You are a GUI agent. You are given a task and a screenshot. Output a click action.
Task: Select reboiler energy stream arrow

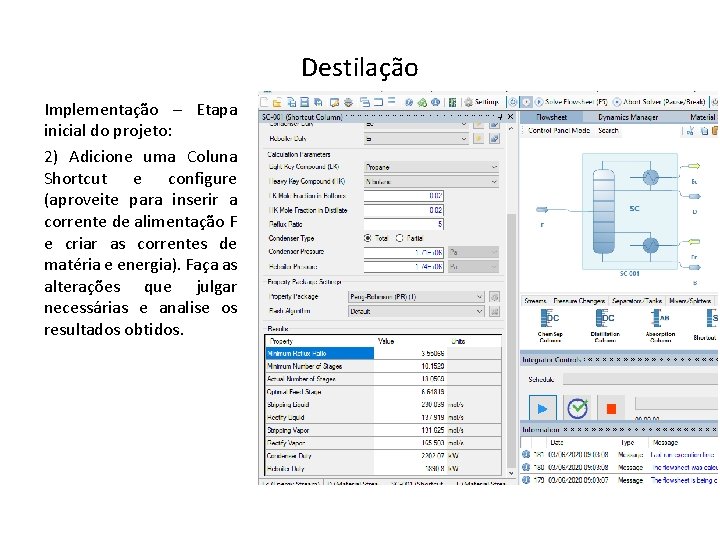(694, 242)
